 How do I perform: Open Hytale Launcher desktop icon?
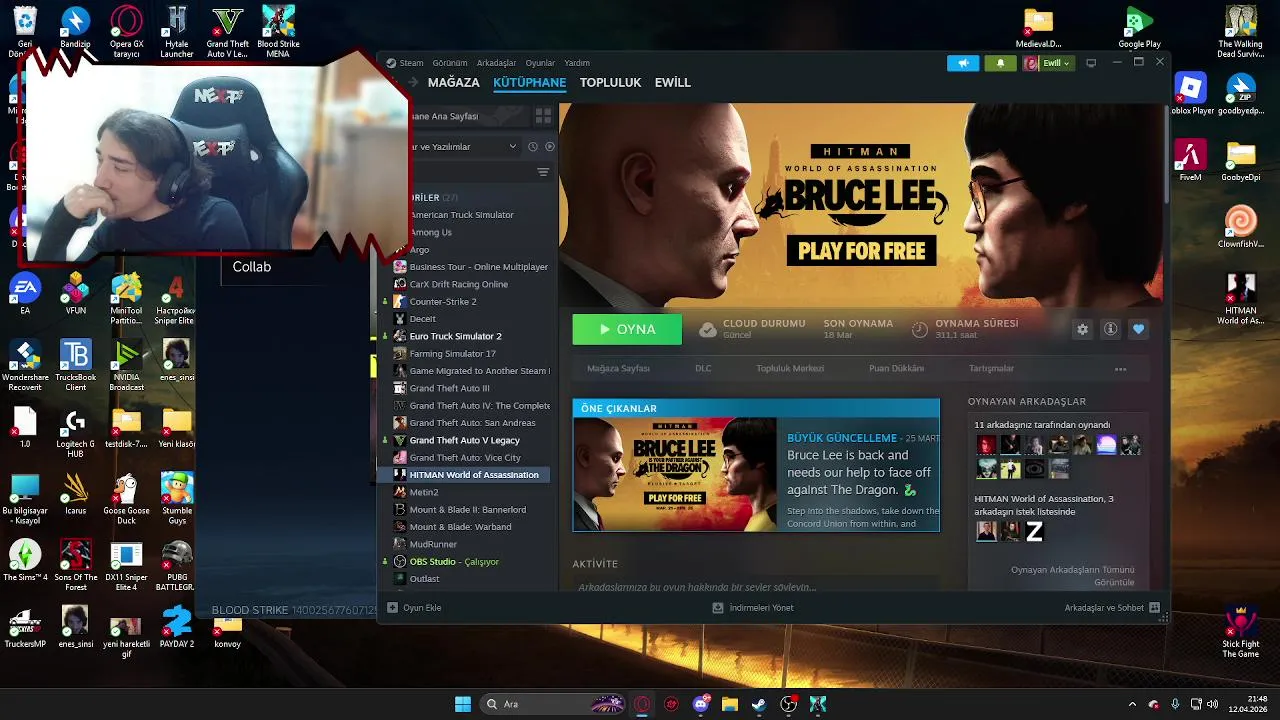point(177,32)
